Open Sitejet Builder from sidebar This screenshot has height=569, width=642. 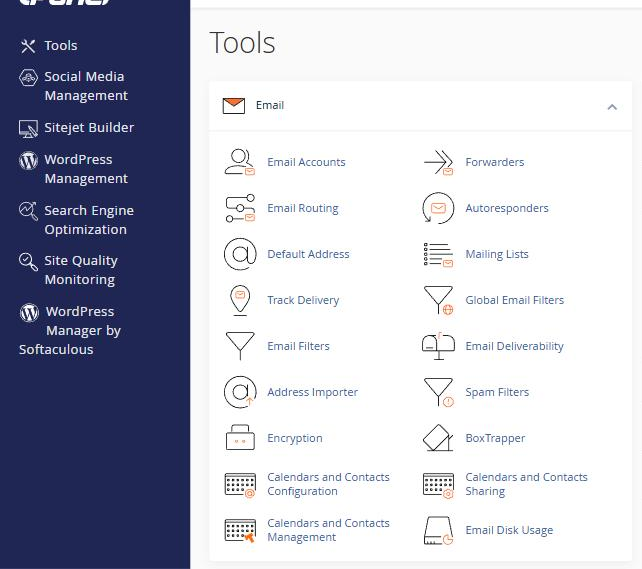pyautogui.click(x=89, y=128)
